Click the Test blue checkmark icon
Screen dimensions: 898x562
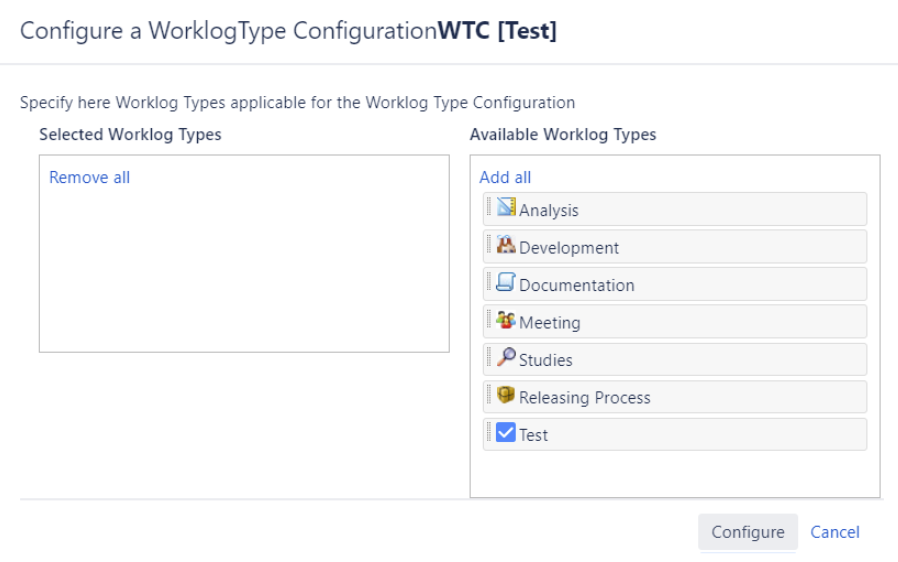click(506, 433)
